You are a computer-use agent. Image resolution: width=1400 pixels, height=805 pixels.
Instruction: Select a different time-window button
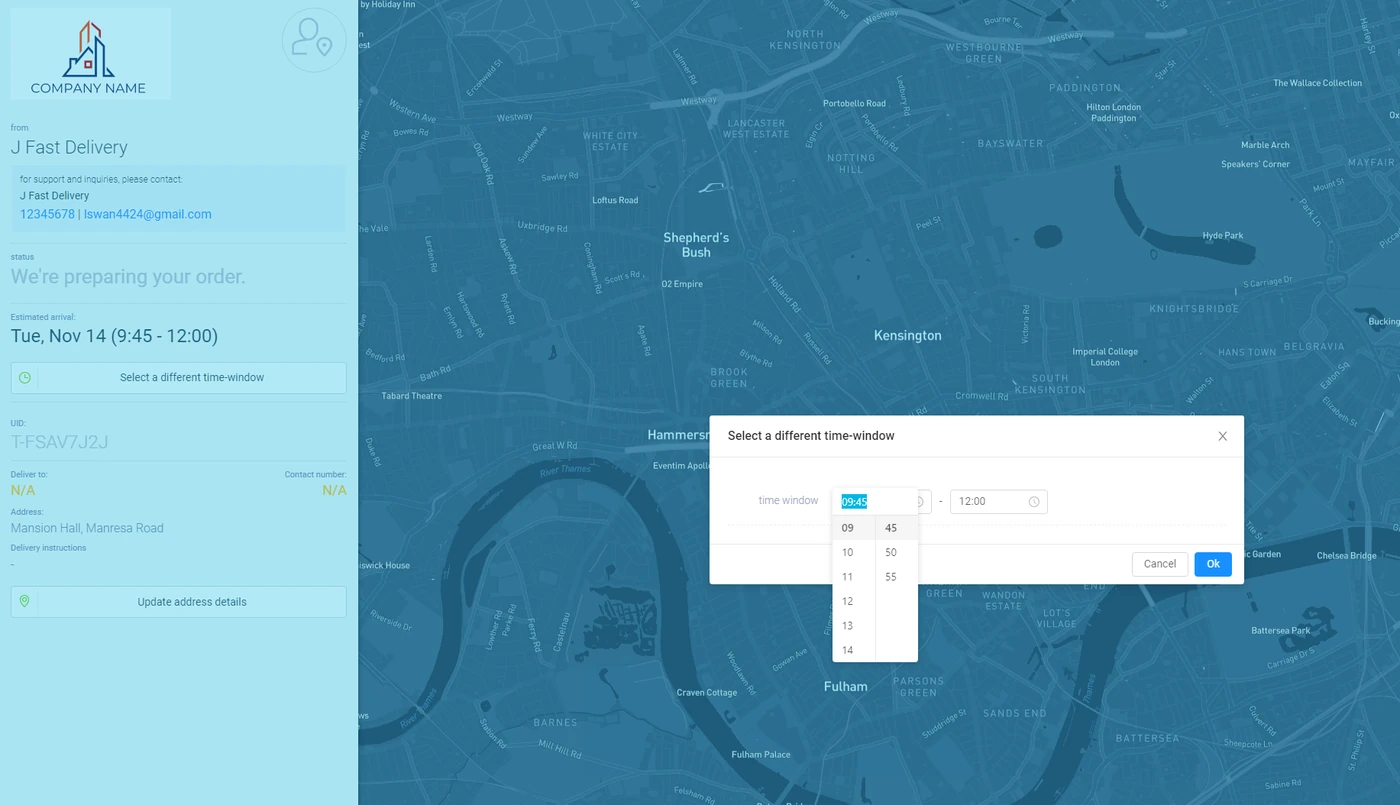pyautogui.click(x=179, y=378)
